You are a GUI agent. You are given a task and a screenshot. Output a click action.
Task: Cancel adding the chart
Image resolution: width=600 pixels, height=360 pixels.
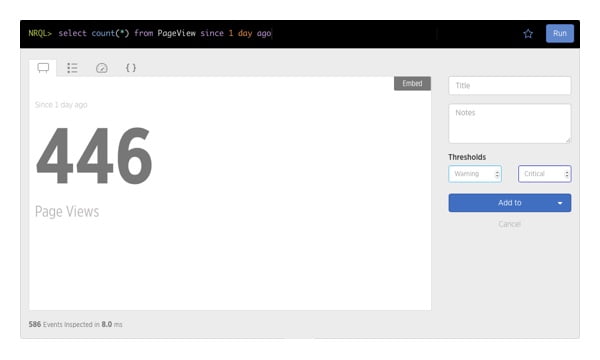509,224
